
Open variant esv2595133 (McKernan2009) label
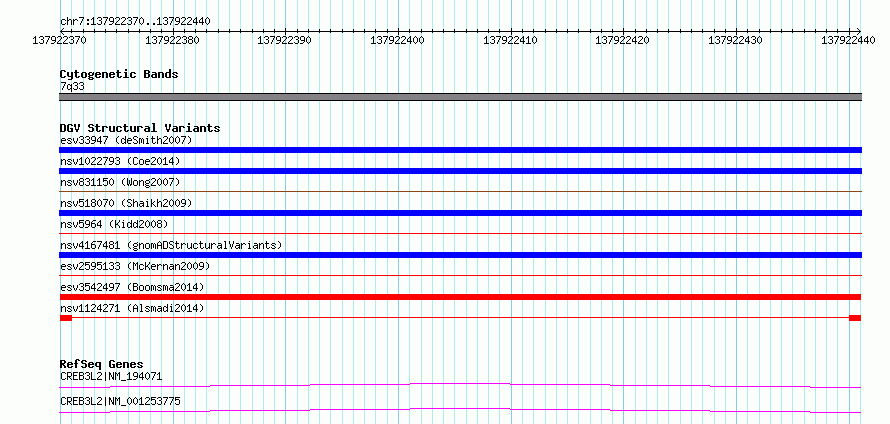pos(135,266)
